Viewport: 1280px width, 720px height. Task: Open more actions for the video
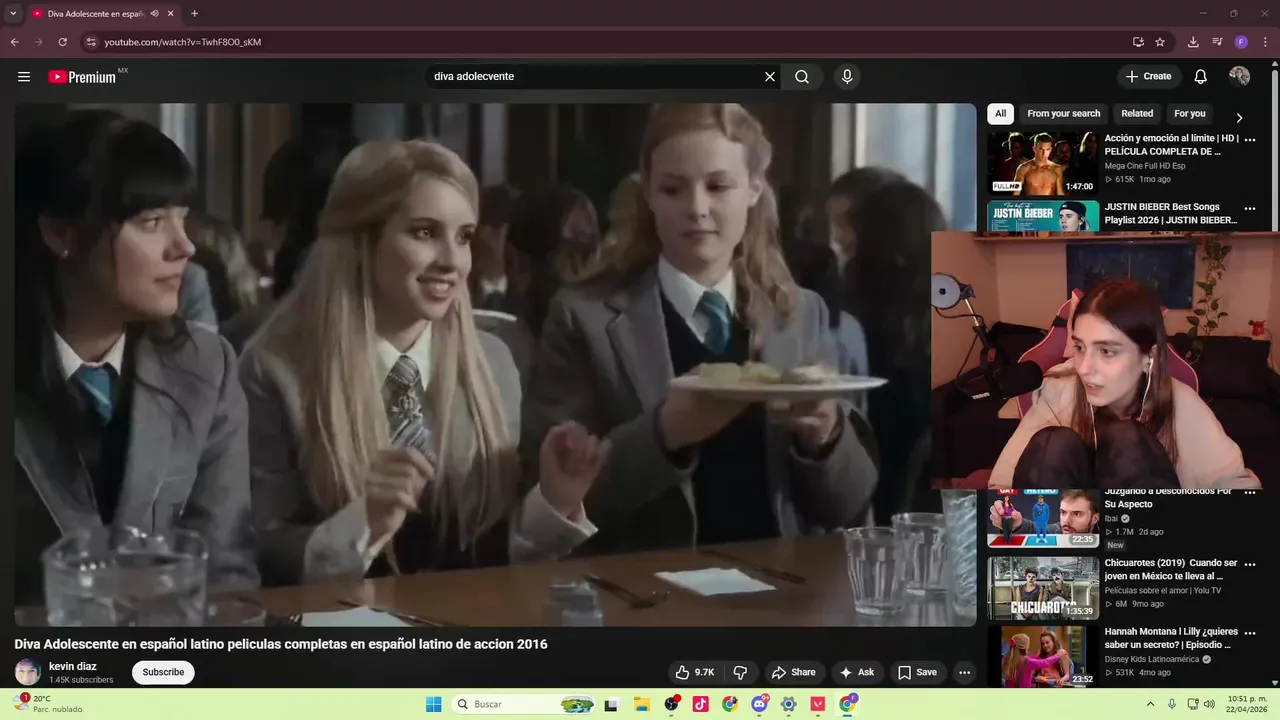click(964, 673)
